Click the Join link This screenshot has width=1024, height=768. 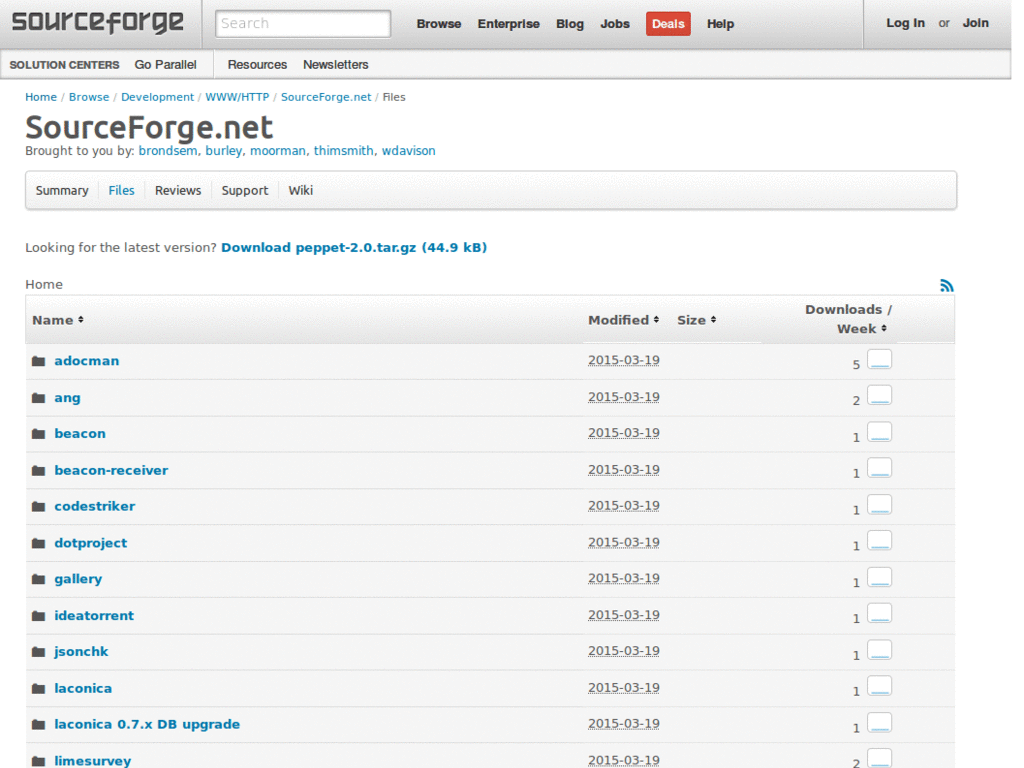coord(976,23)
